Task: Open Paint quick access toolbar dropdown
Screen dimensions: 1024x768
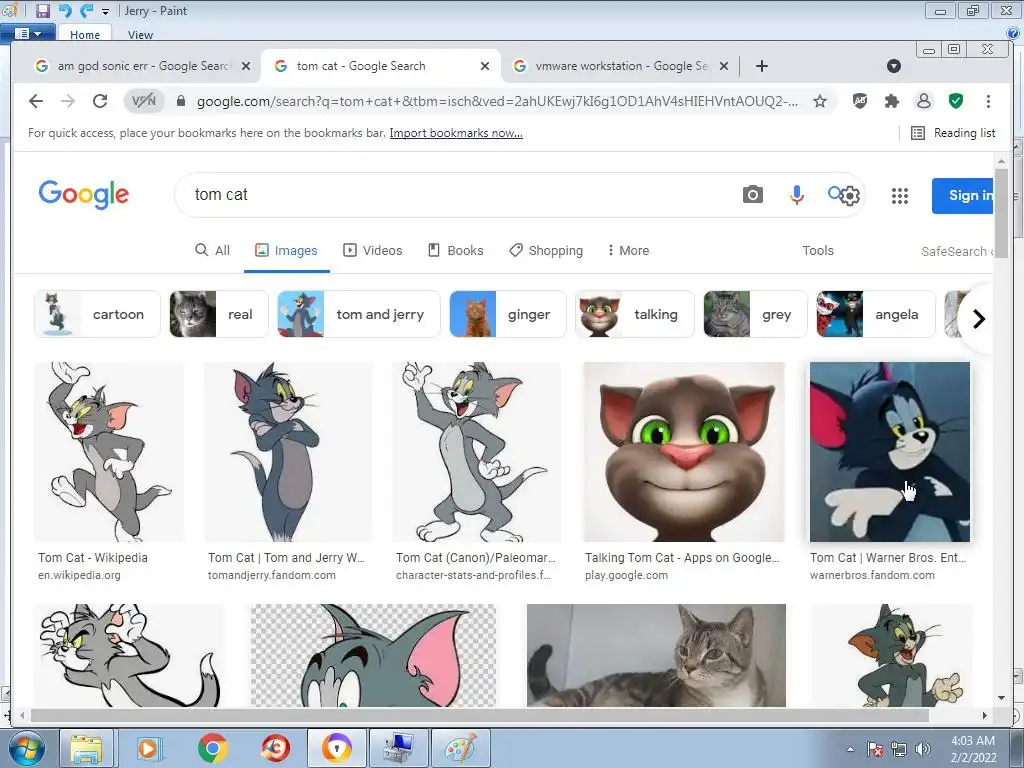Action: click(x=105, y=12)
